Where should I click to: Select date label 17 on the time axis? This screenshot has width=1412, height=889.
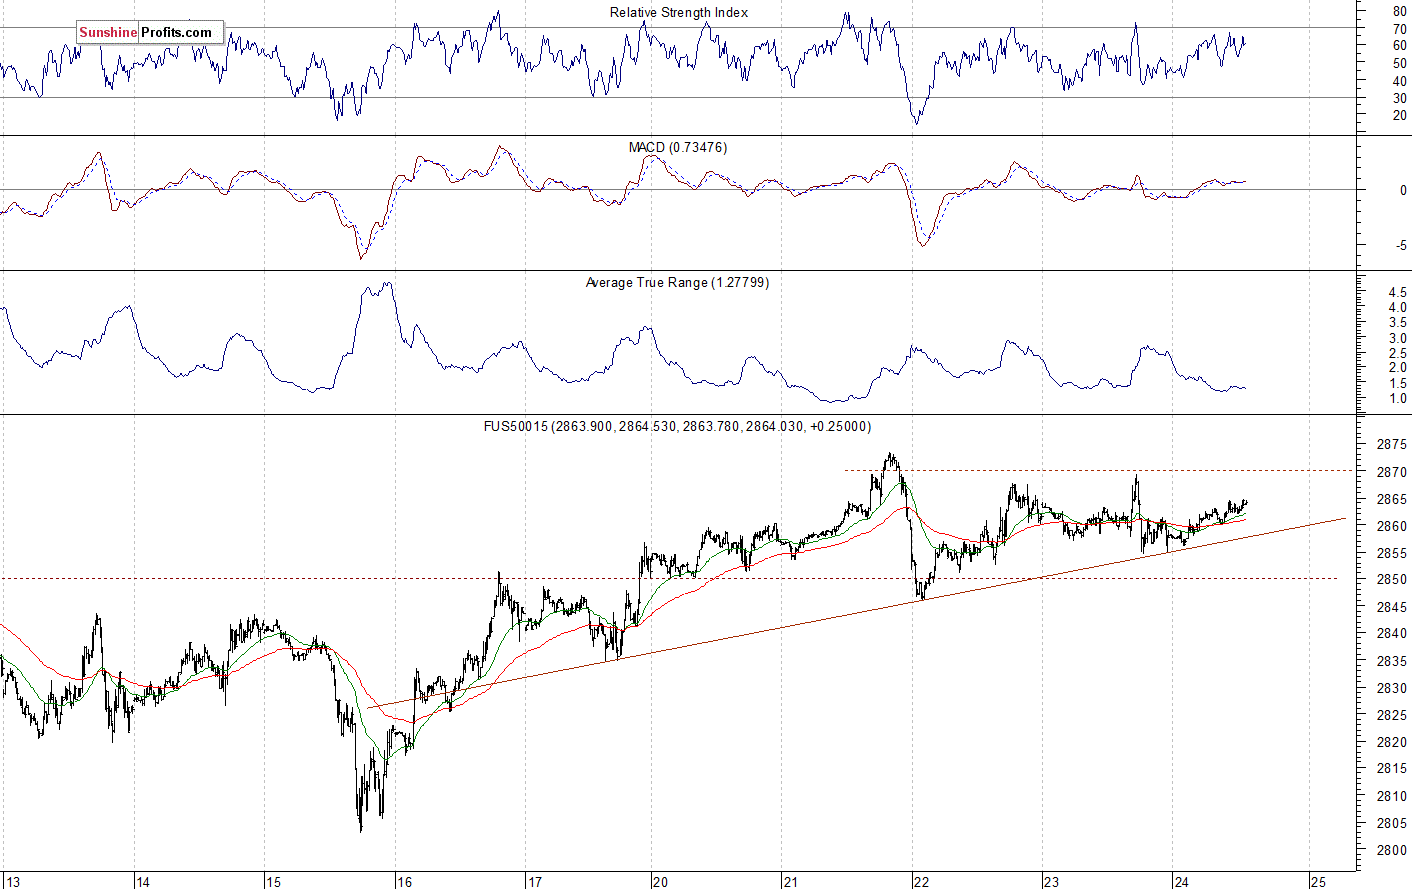click(535, 881)
